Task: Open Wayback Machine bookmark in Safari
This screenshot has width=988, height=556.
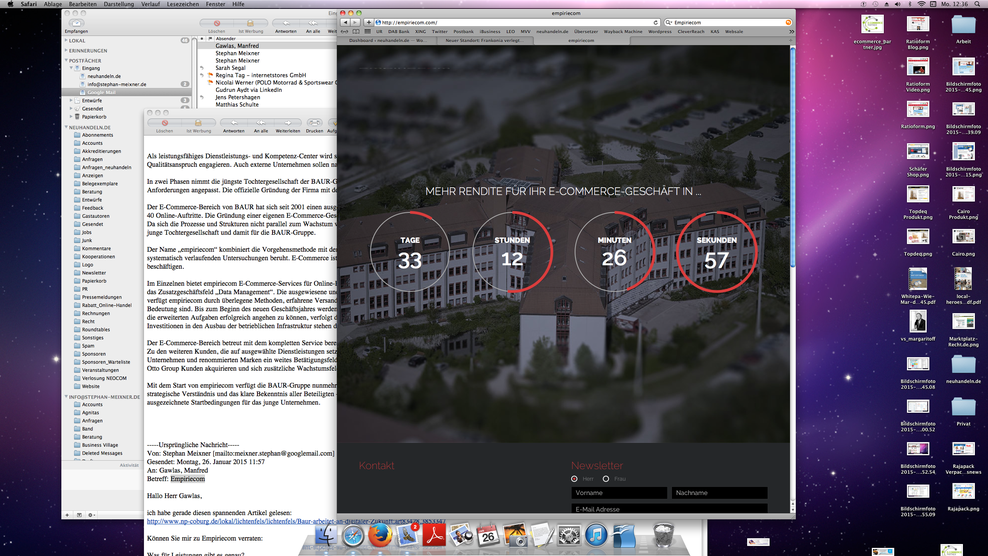Action: (x=623, y=32)
